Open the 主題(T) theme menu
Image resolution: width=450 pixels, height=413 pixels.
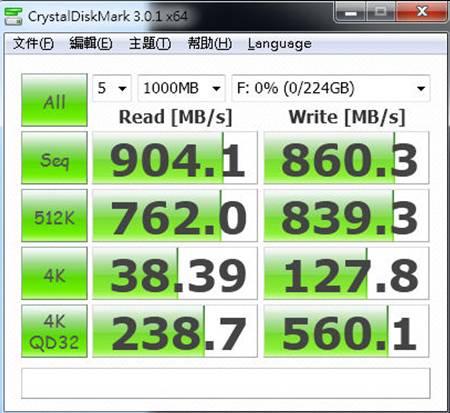tap(150, 43)
